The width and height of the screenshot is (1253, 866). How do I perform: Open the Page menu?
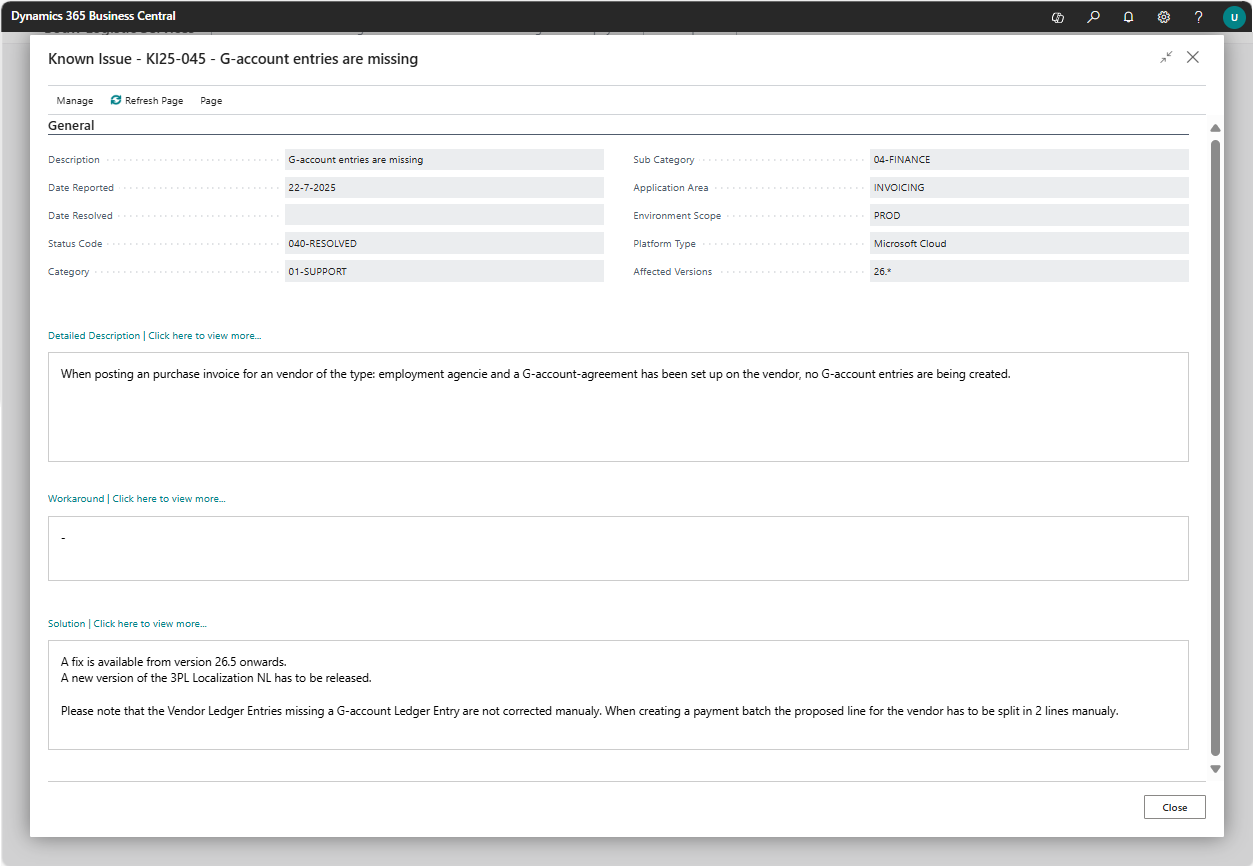pyautogui.click(x=211, y=101)
